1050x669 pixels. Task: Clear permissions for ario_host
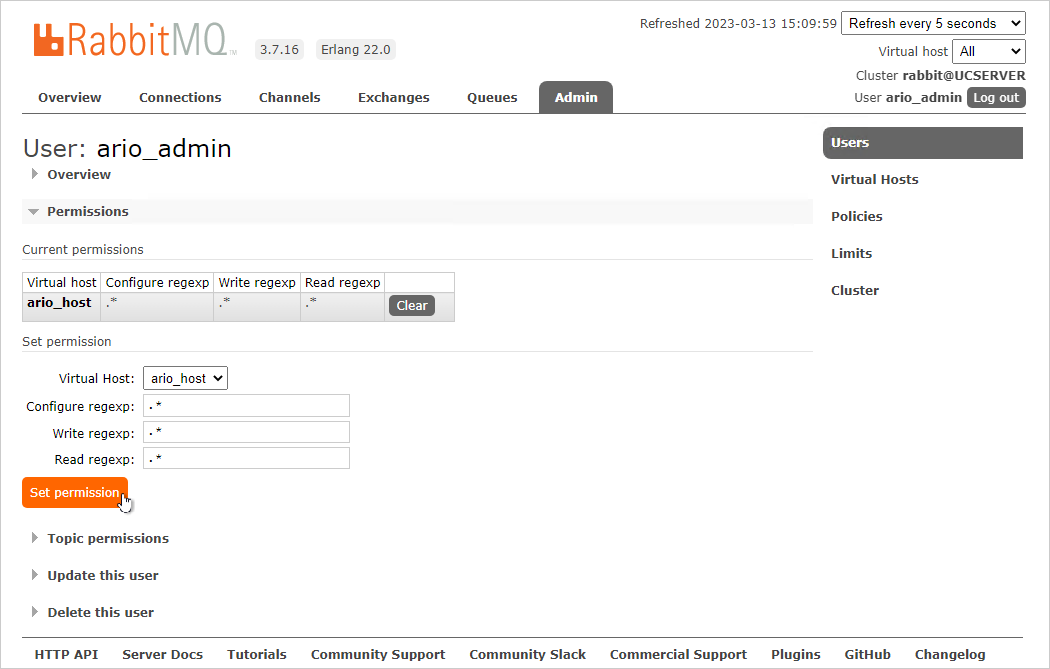(x=411, y=306)
